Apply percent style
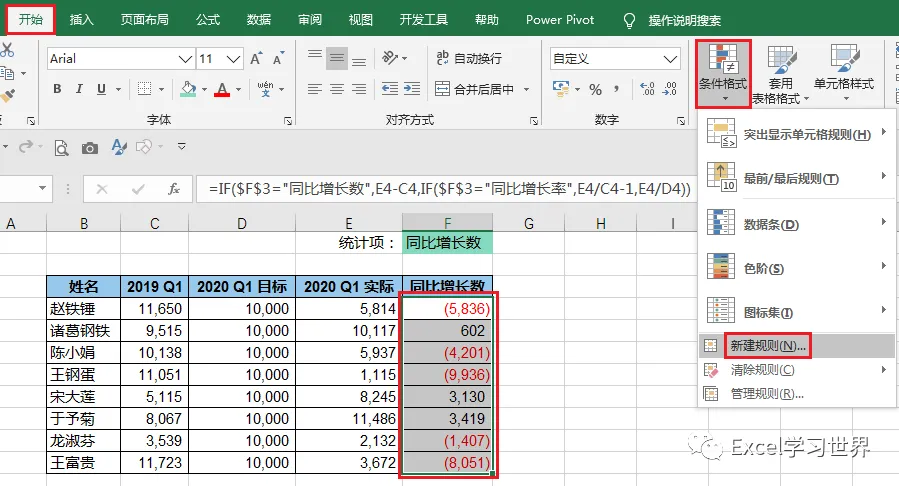This screenshot has width=899, height=486. 596,89
